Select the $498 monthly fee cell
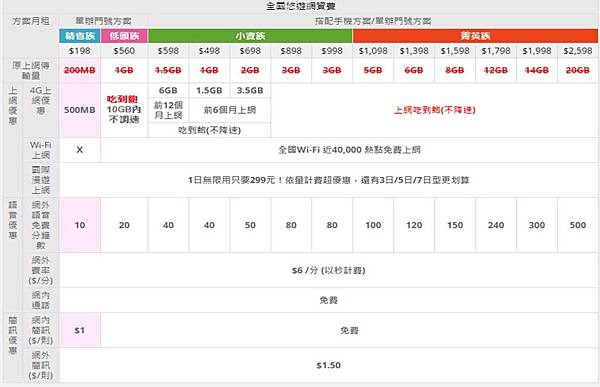 coord(209,51)
